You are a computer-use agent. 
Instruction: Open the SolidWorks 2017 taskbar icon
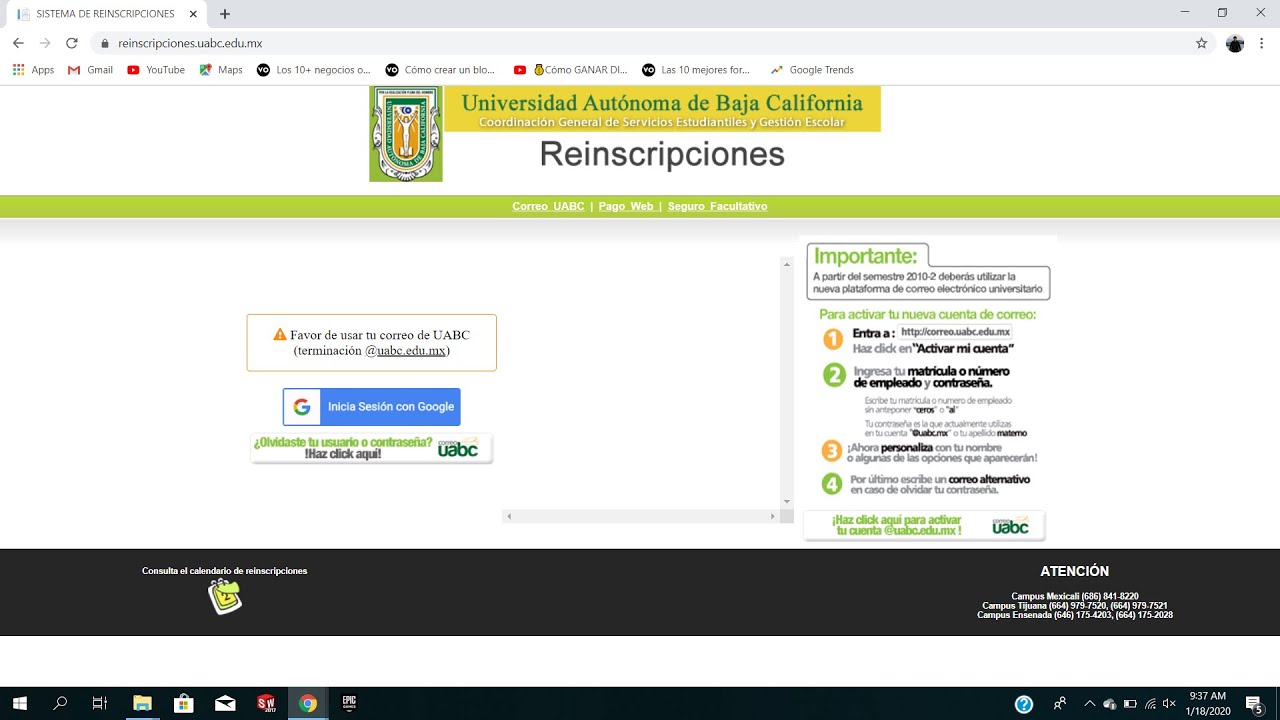pos(266,703)
